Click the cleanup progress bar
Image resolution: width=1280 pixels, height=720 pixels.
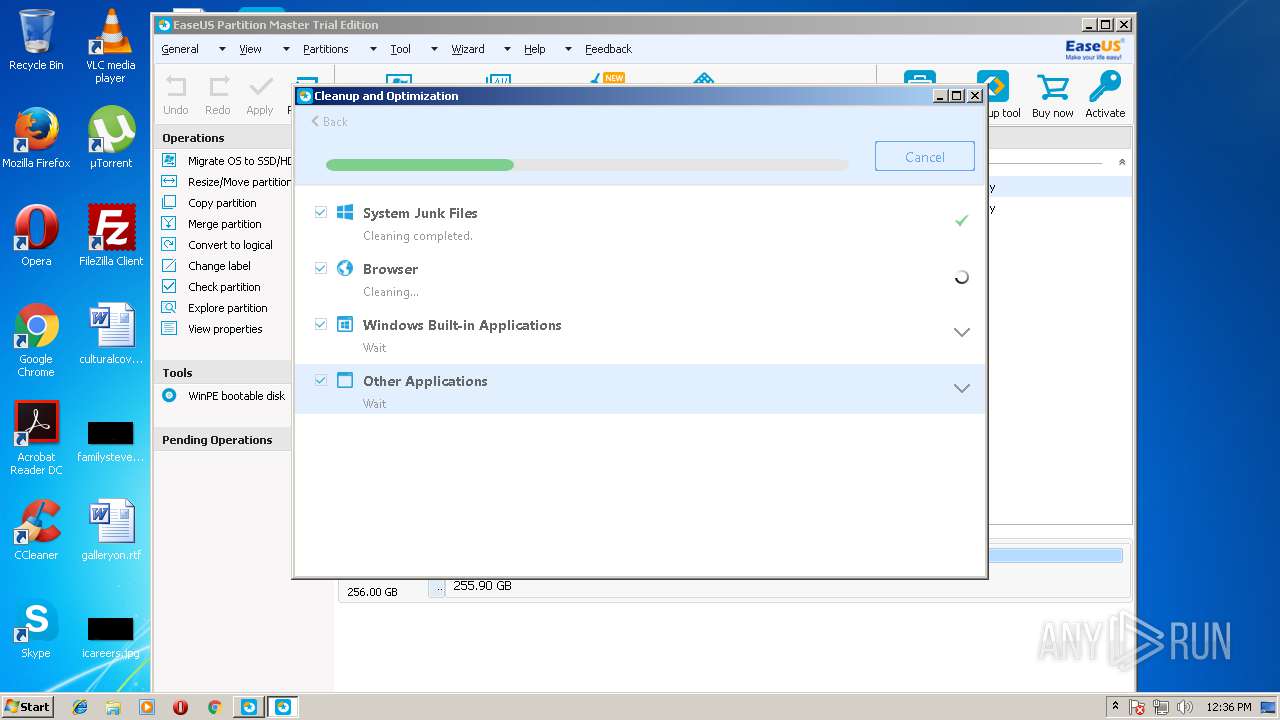pos(587,165)
